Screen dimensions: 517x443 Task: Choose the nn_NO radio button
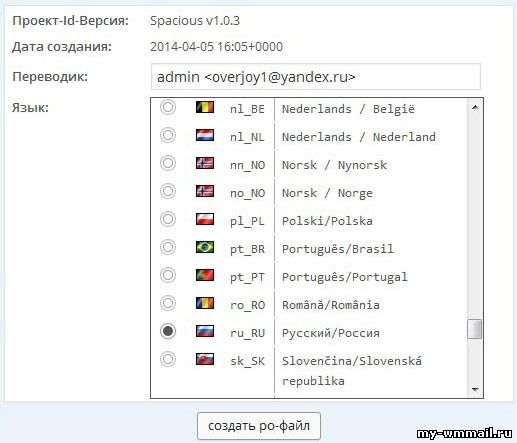[x=168, y=163]
